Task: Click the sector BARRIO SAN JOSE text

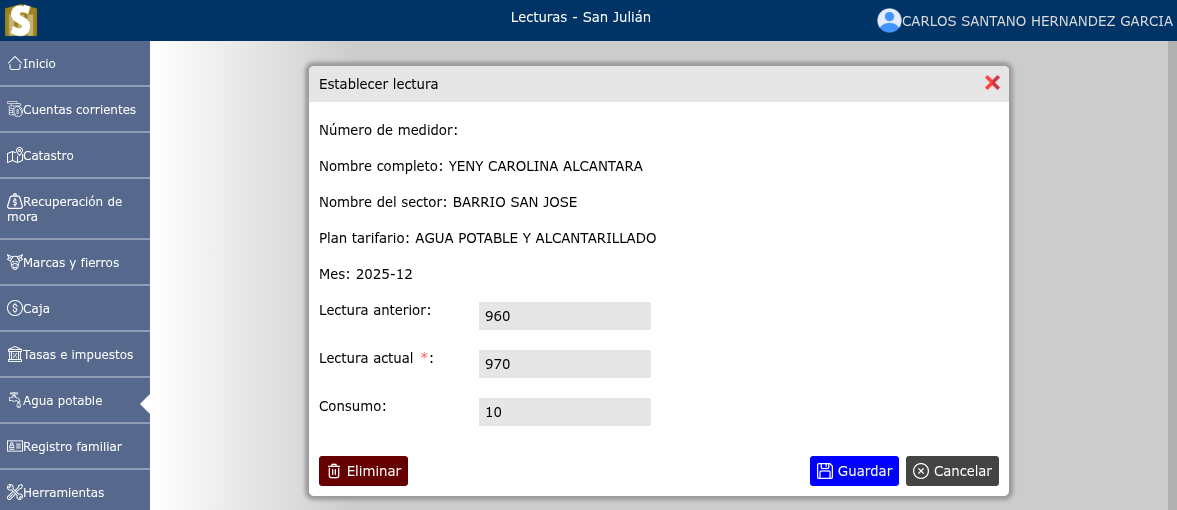Action: 515,202
